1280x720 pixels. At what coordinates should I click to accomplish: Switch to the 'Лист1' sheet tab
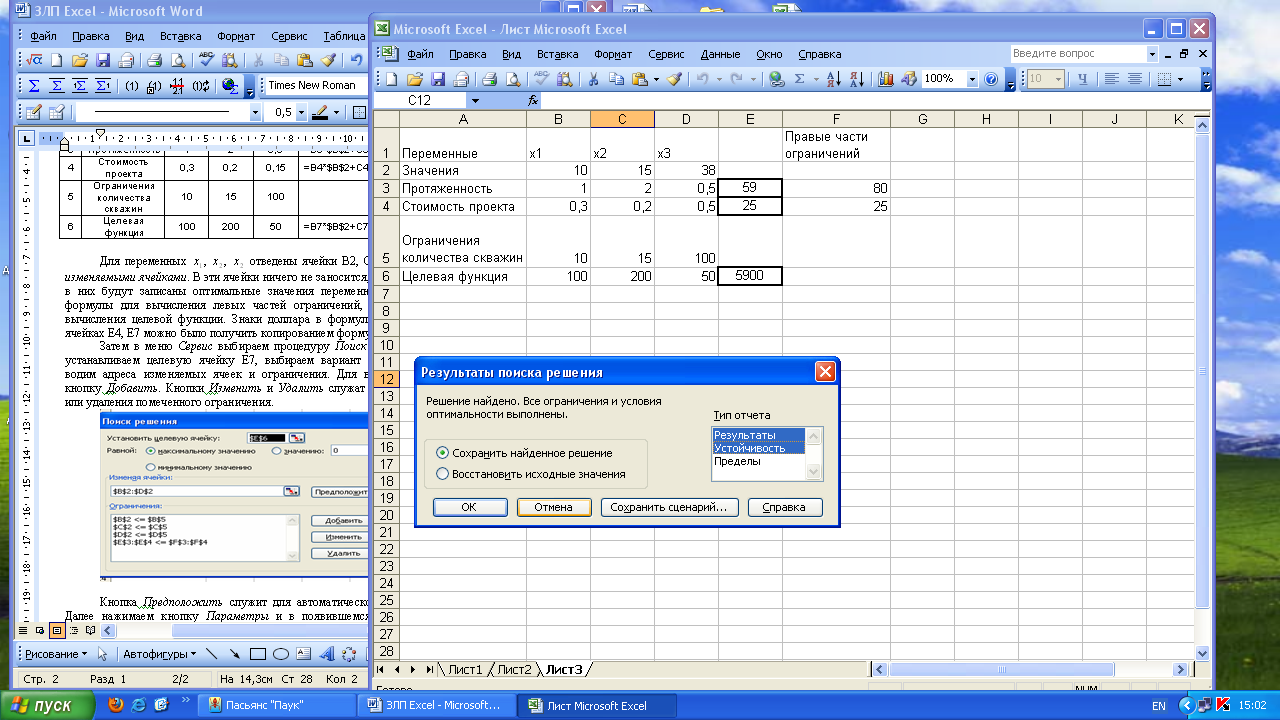464,669
